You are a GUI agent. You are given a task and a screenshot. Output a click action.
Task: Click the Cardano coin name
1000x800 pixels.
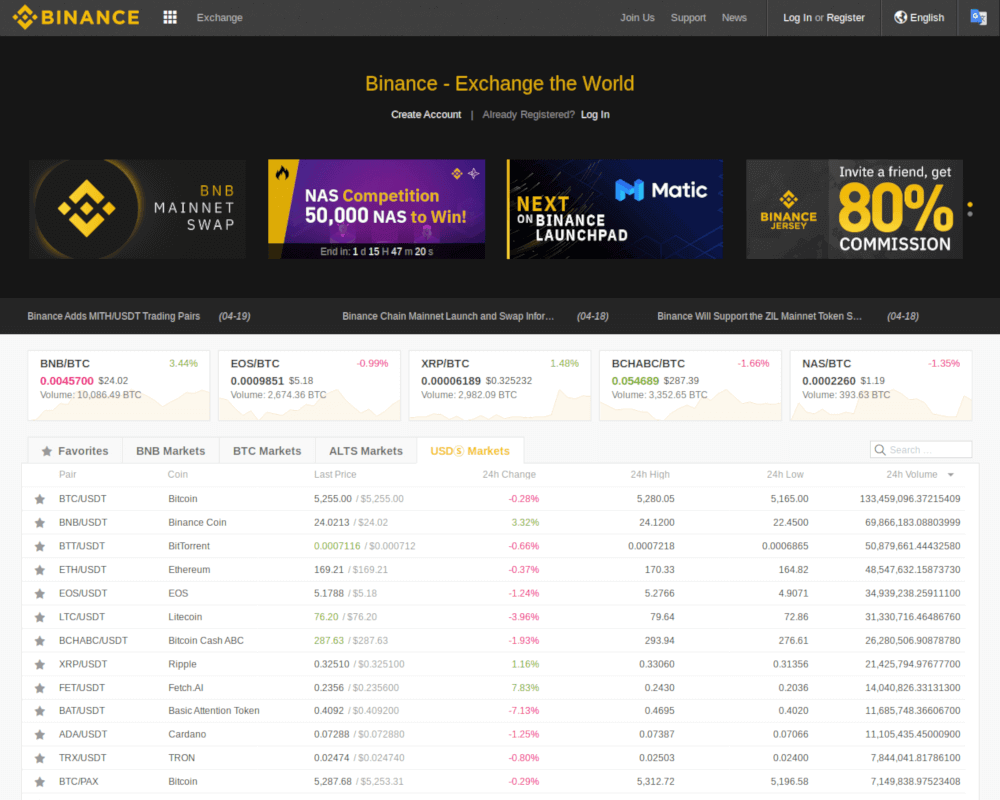[x=187, y=734]
